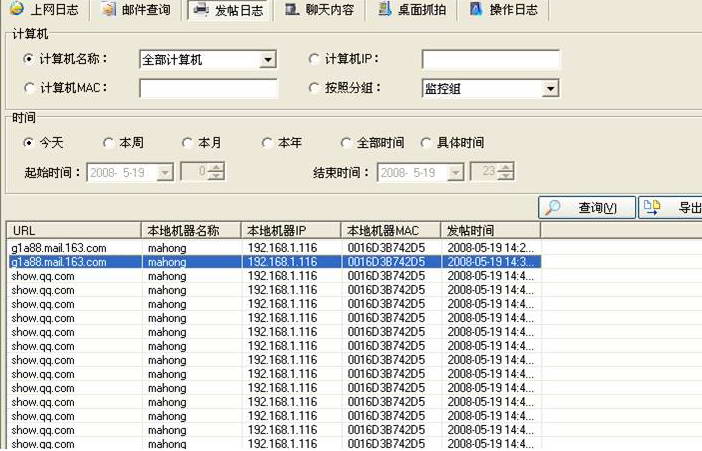Click the computer icon on 桌面抓拍 tab

click(384, 8)
